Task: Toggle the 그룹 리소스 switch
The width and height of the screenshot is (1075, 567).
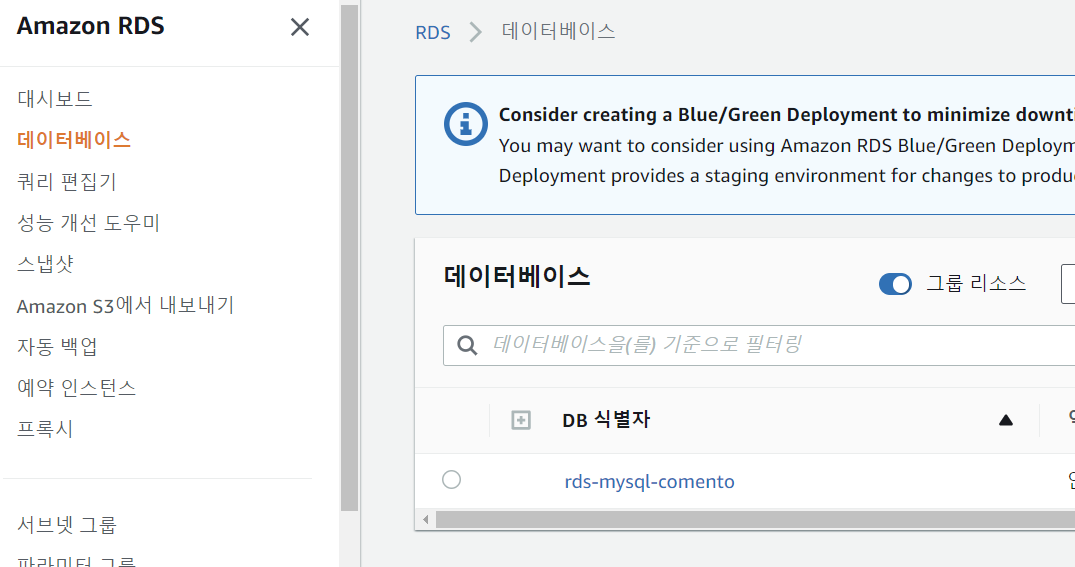Action: pos(895,284)
